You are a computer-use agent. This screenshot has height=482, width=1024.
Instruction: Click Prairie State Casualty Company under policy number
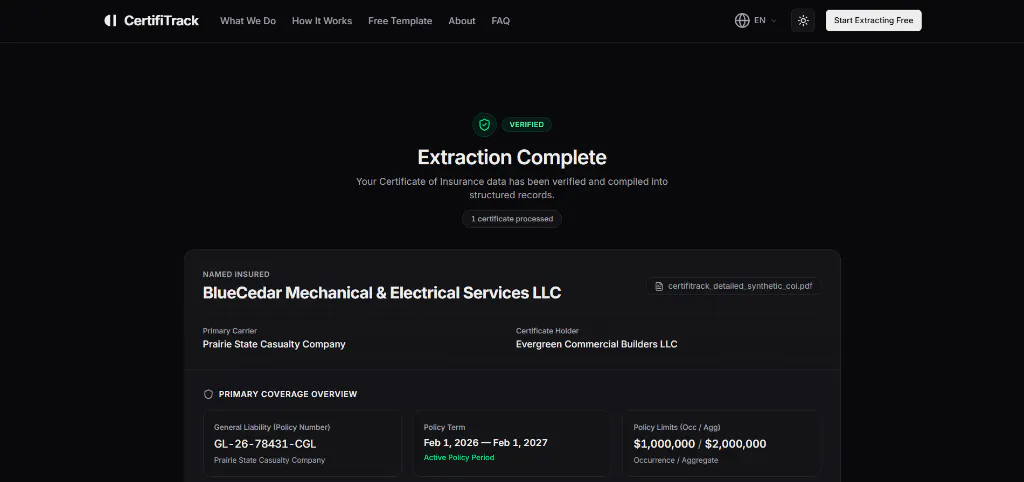[x=270, y=460]
